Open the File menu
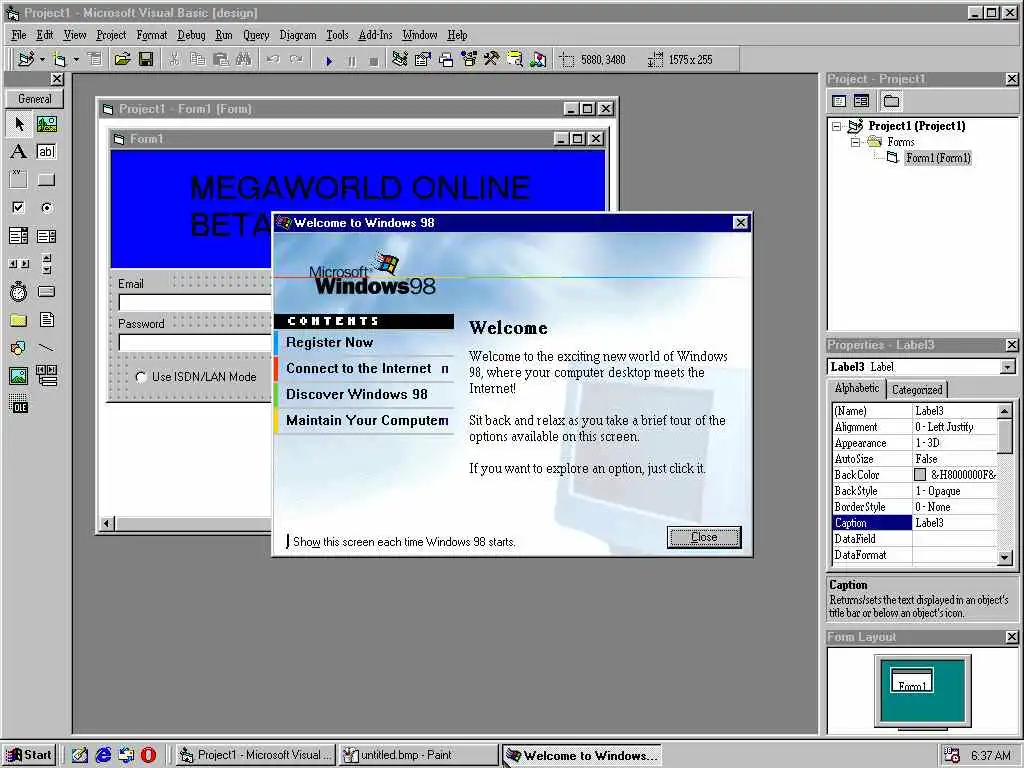 (x=19, y=35)
